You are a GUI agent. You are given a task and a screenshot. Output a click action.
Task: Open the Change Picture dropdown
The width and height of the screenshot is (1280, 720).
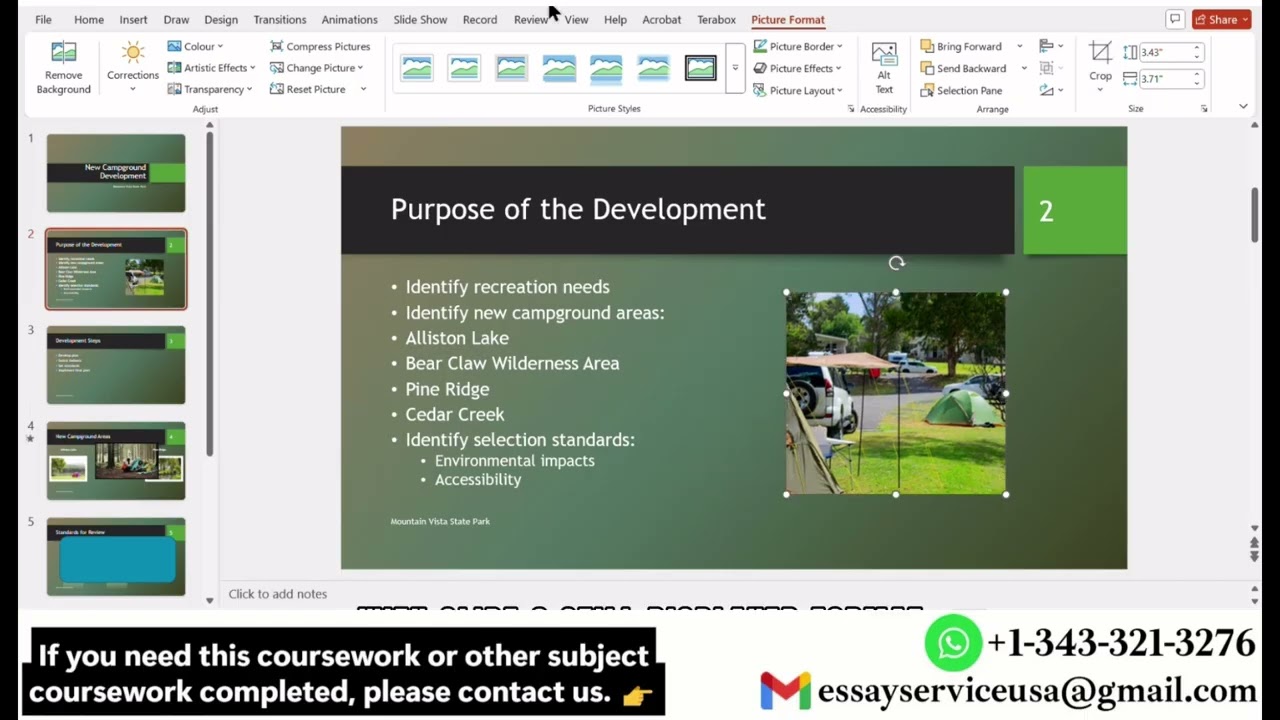[317, 68]
